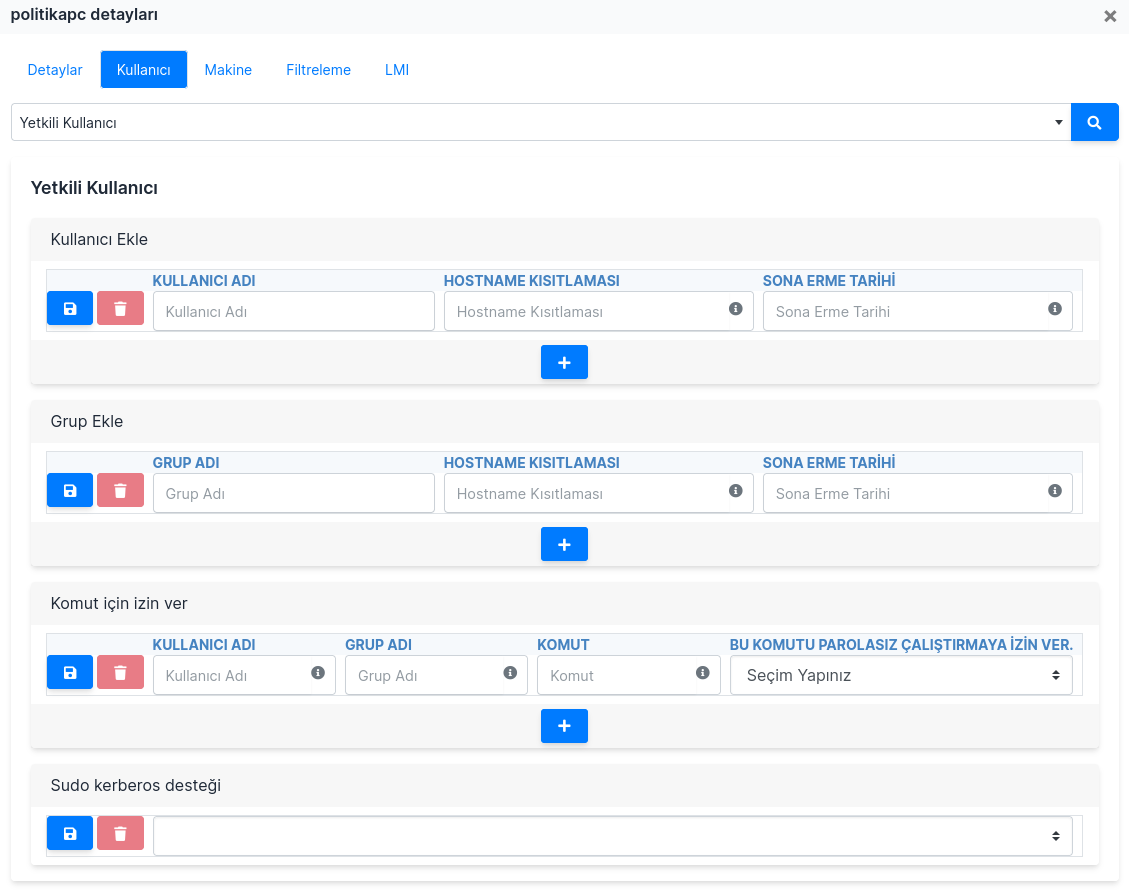
Task: Save the Grup Ekle row
Action: coord(70,490)
